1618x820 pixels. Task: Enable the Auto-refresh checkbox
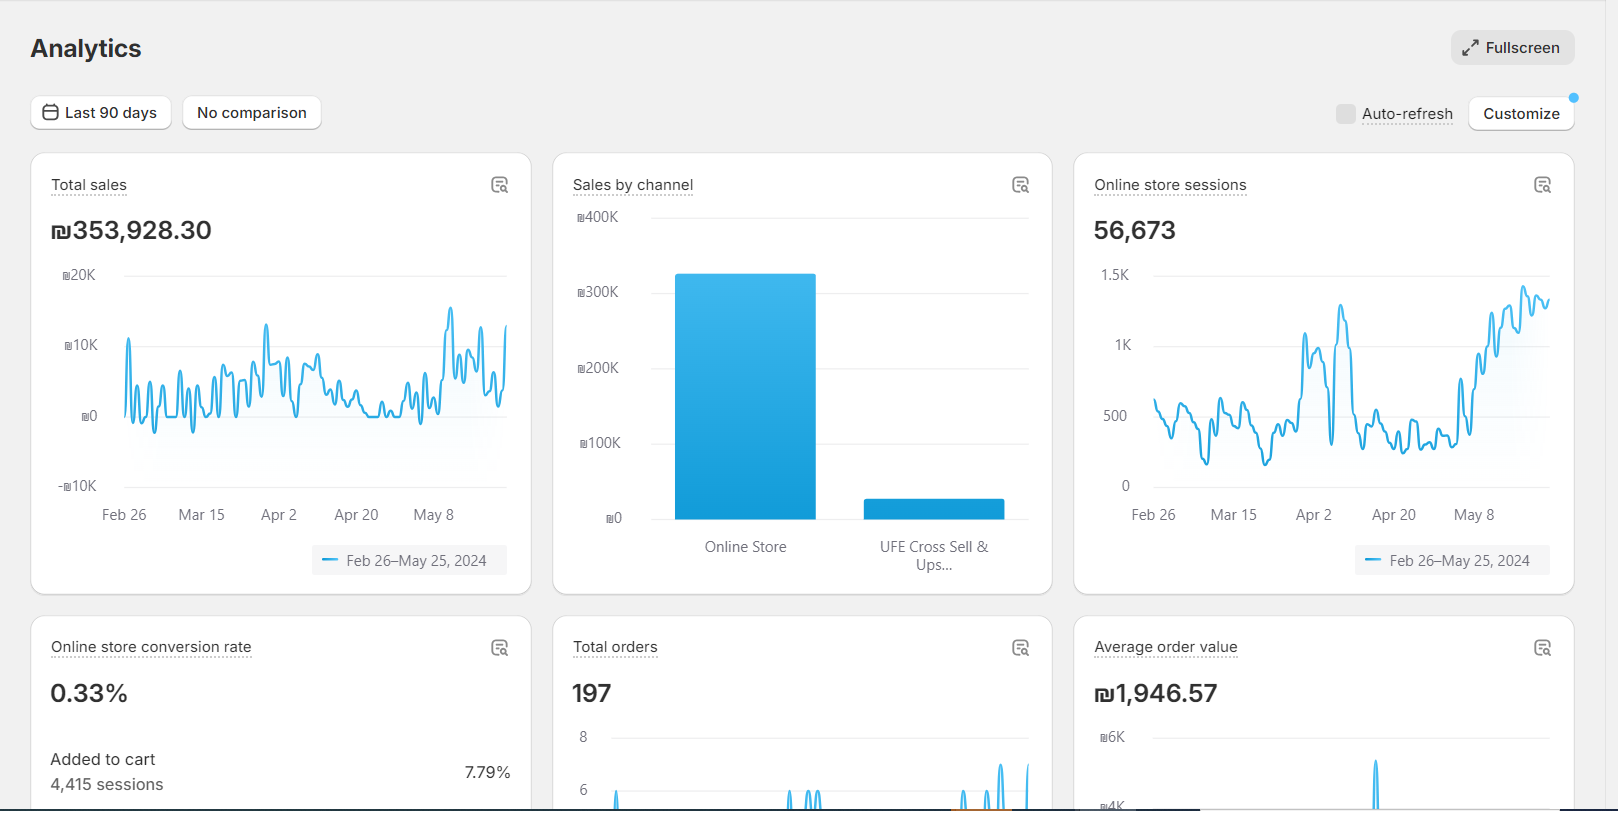click(1346, 114)
